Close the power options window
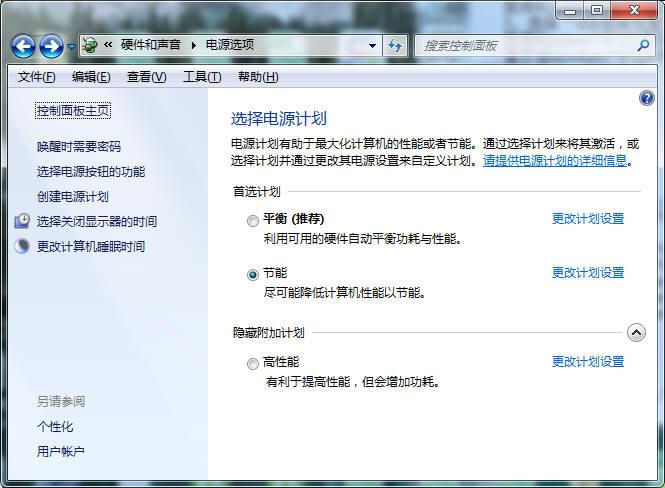665x488 pixels. 634,11
